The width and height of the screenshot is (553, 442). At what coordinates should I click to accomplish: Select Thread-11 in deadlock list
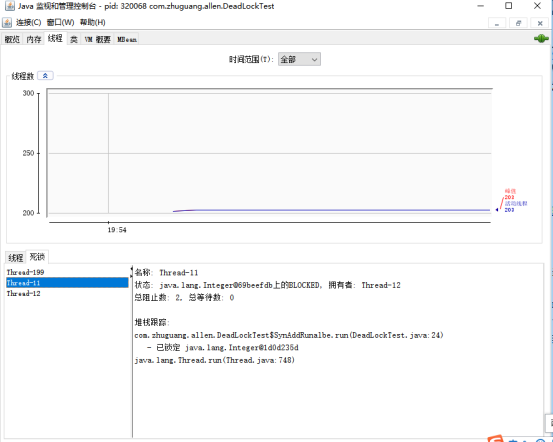67,283
